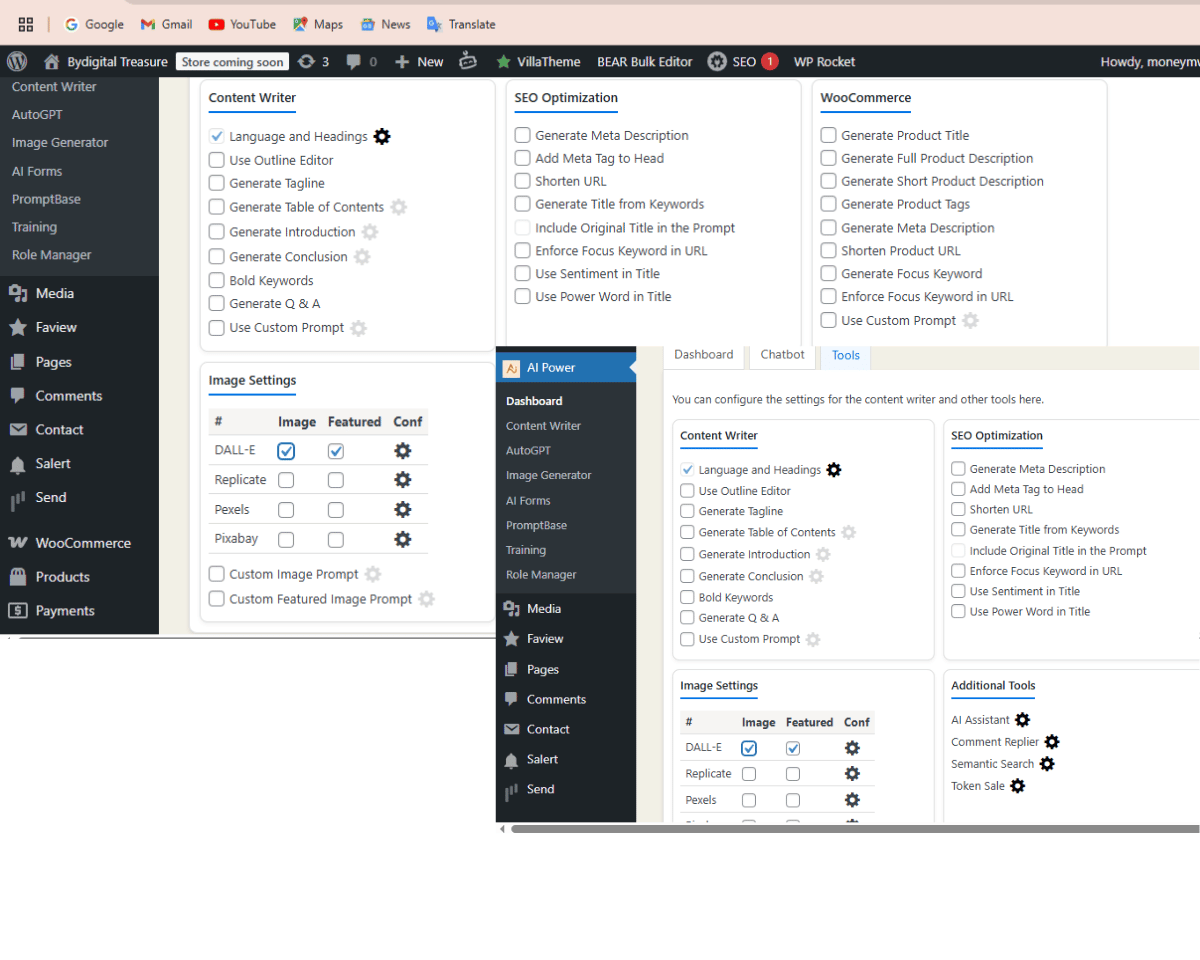
Task: Open the AI Assistant gear in overlaid window
Action: (1022, 720)
